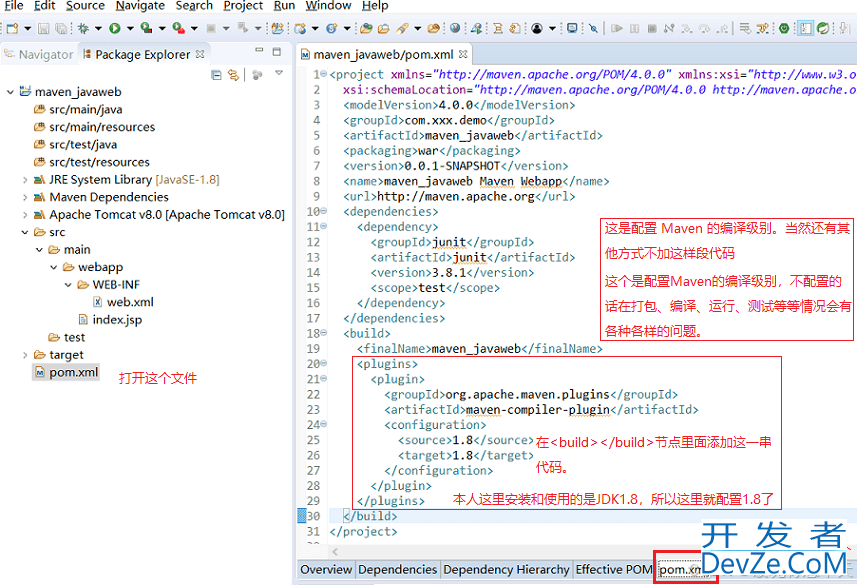Screen dimensions: 857x585
Task: Expand the target folder node
Action: (25, 355)
